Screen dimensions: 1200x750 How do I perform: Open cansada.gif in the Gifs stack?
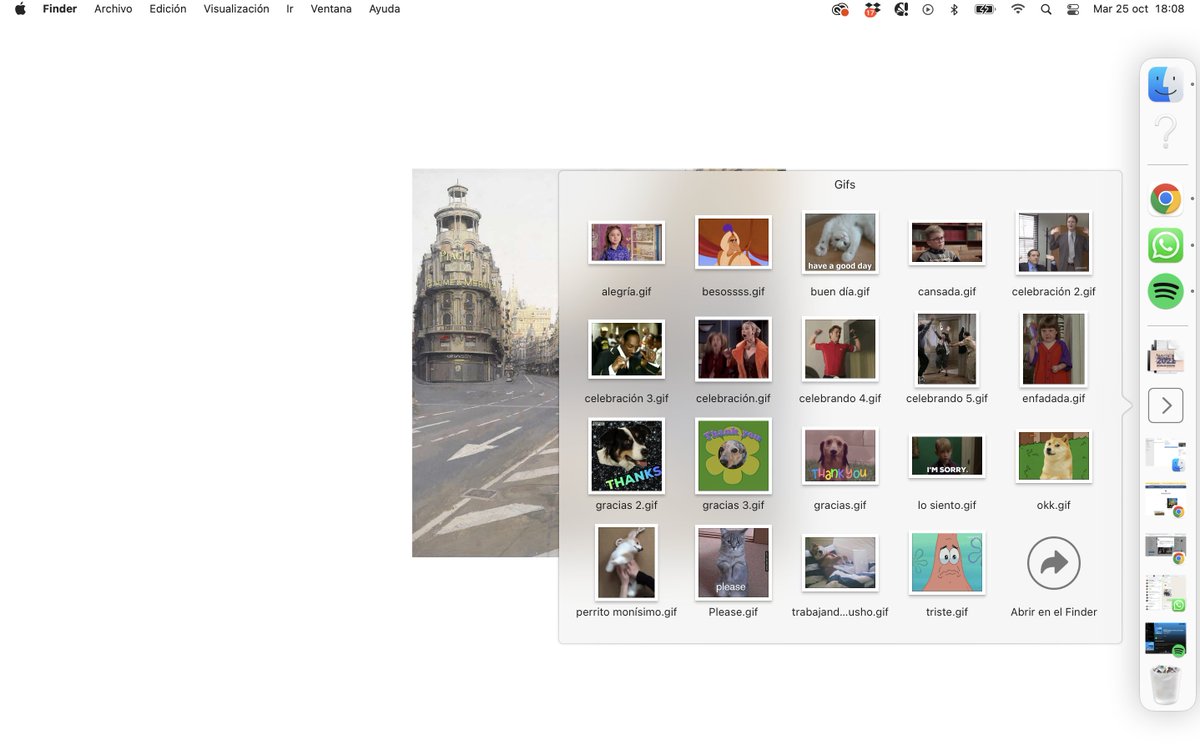(947, 242)
